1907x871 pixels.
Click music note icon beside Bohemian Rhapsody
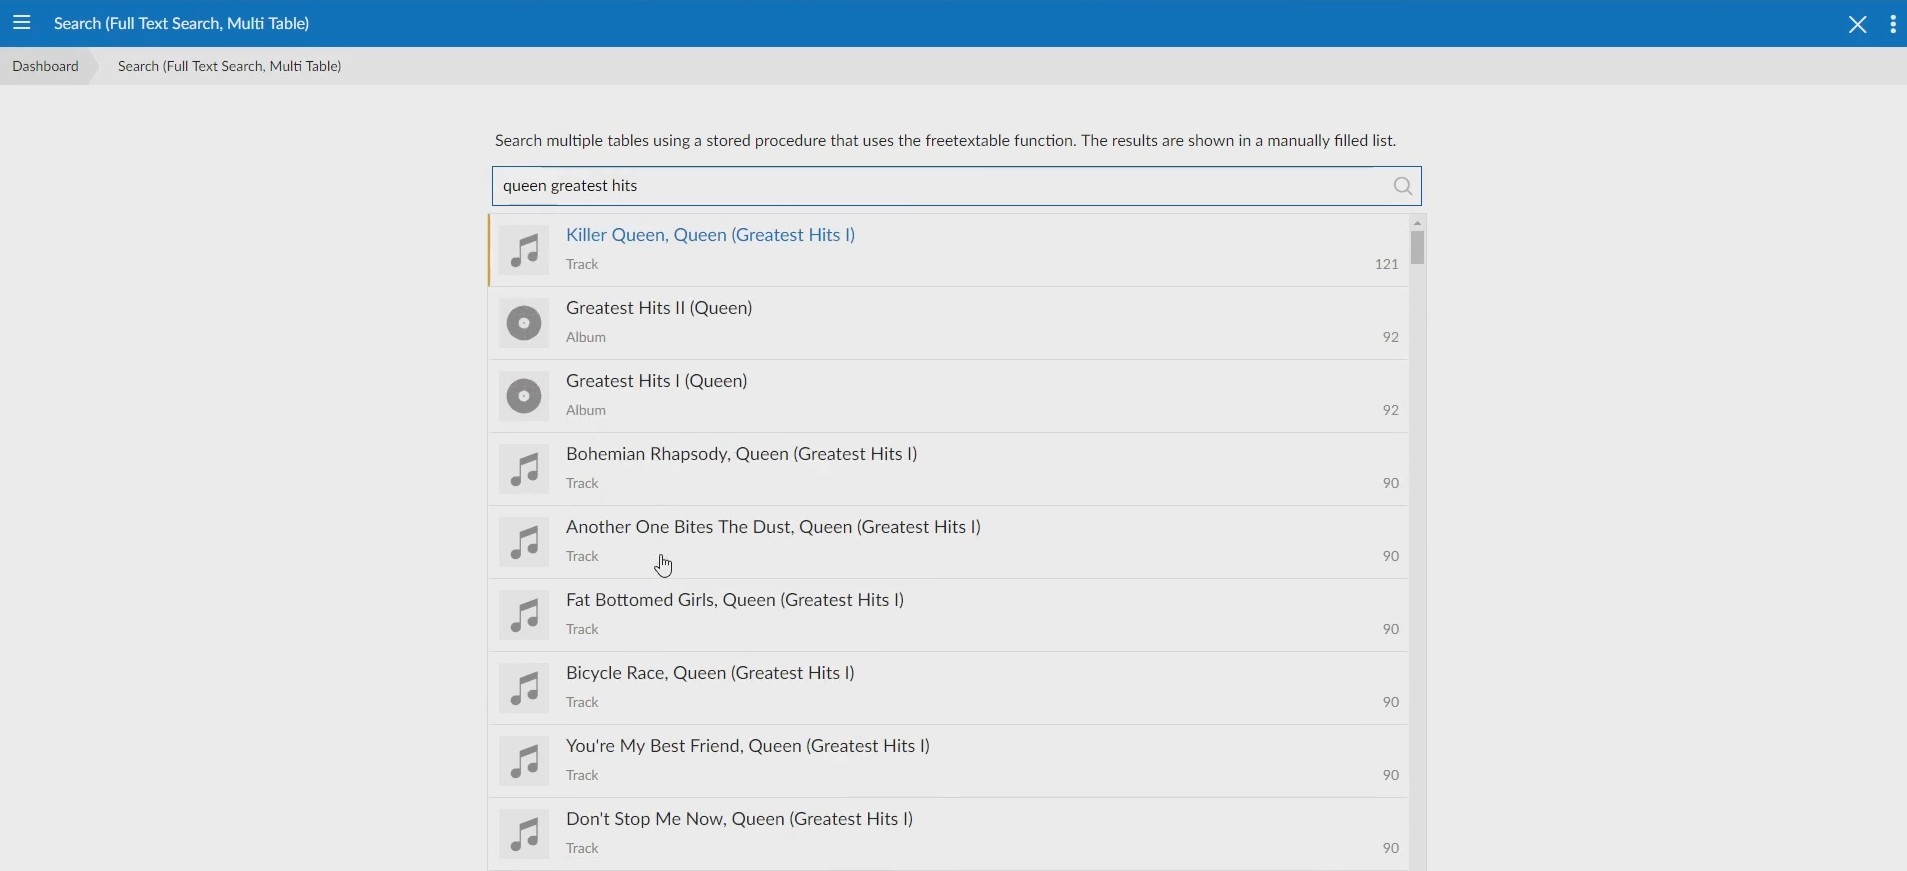point(524,469)
